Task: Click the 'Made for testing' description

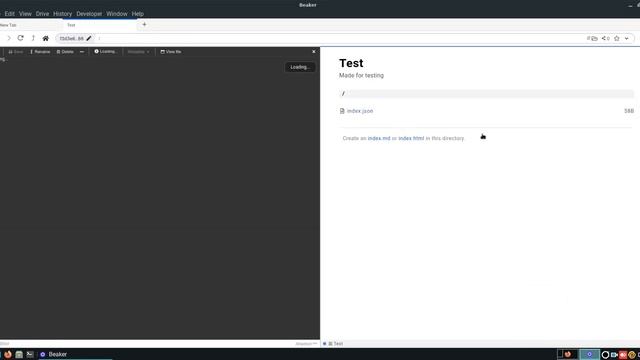Action: point(361,76)
